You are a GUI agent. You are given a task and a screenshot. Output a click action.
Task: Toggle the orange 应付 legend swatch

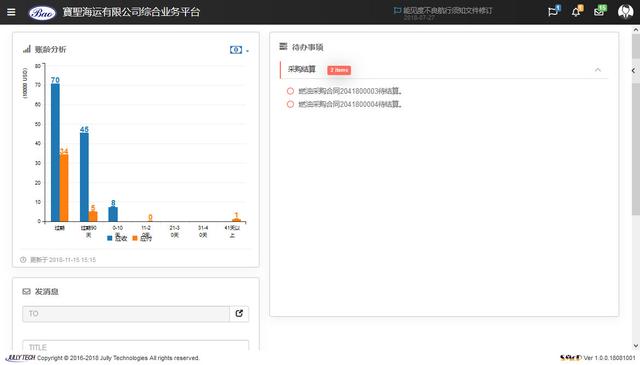click(135, 238)
